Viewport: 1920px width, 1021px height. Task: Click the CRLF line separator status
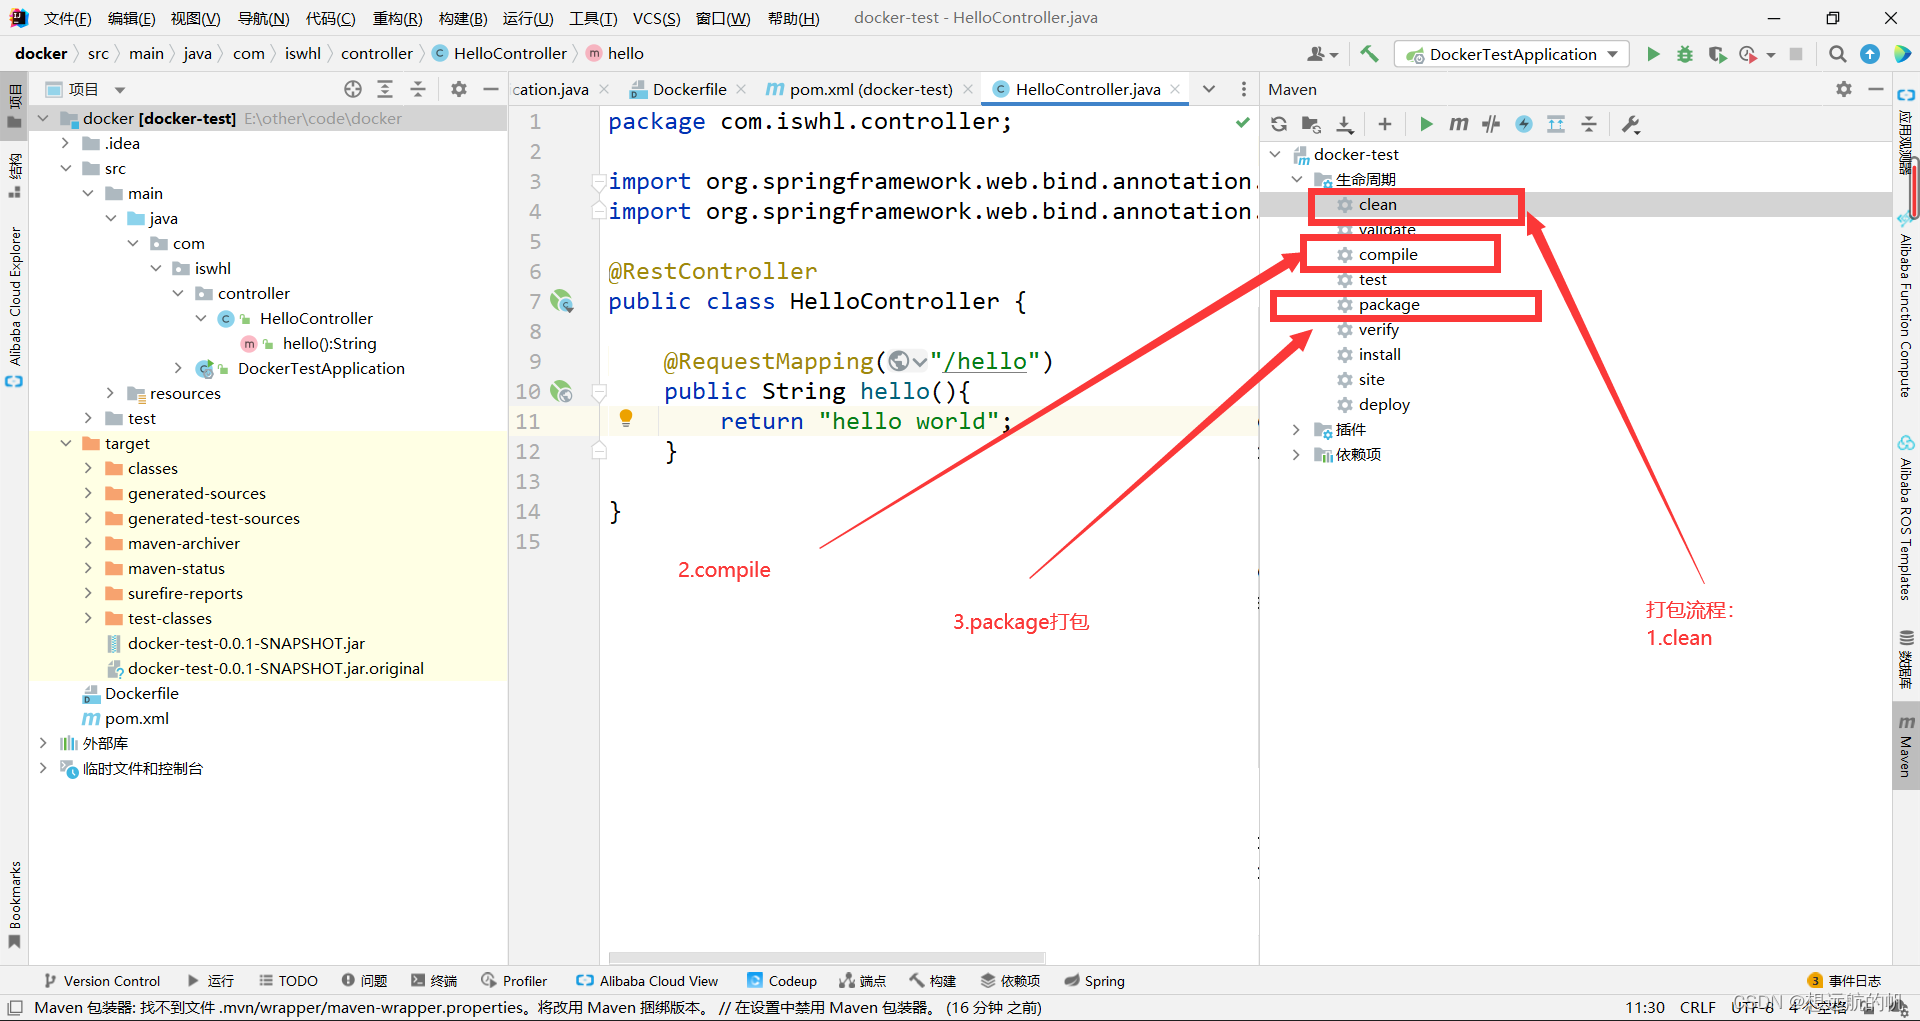pyautogui.click(x=1697, y=1007)
